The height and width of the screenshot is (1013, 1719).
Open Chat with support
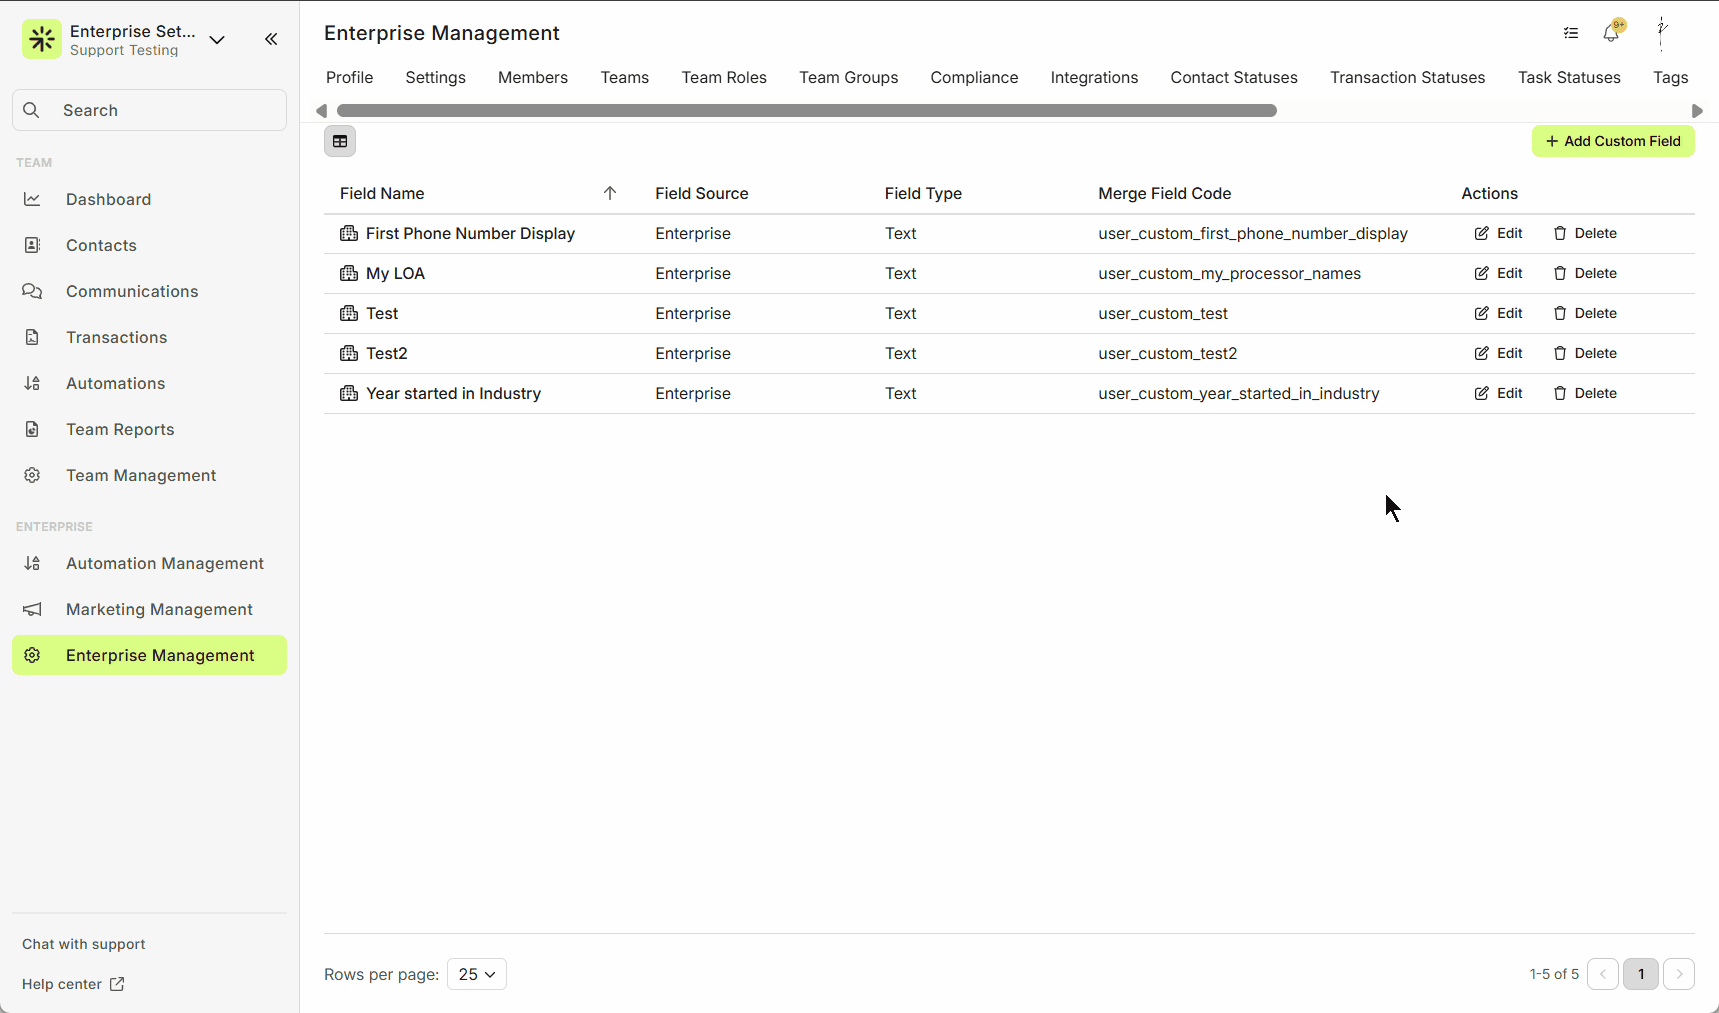click(84, 944)
